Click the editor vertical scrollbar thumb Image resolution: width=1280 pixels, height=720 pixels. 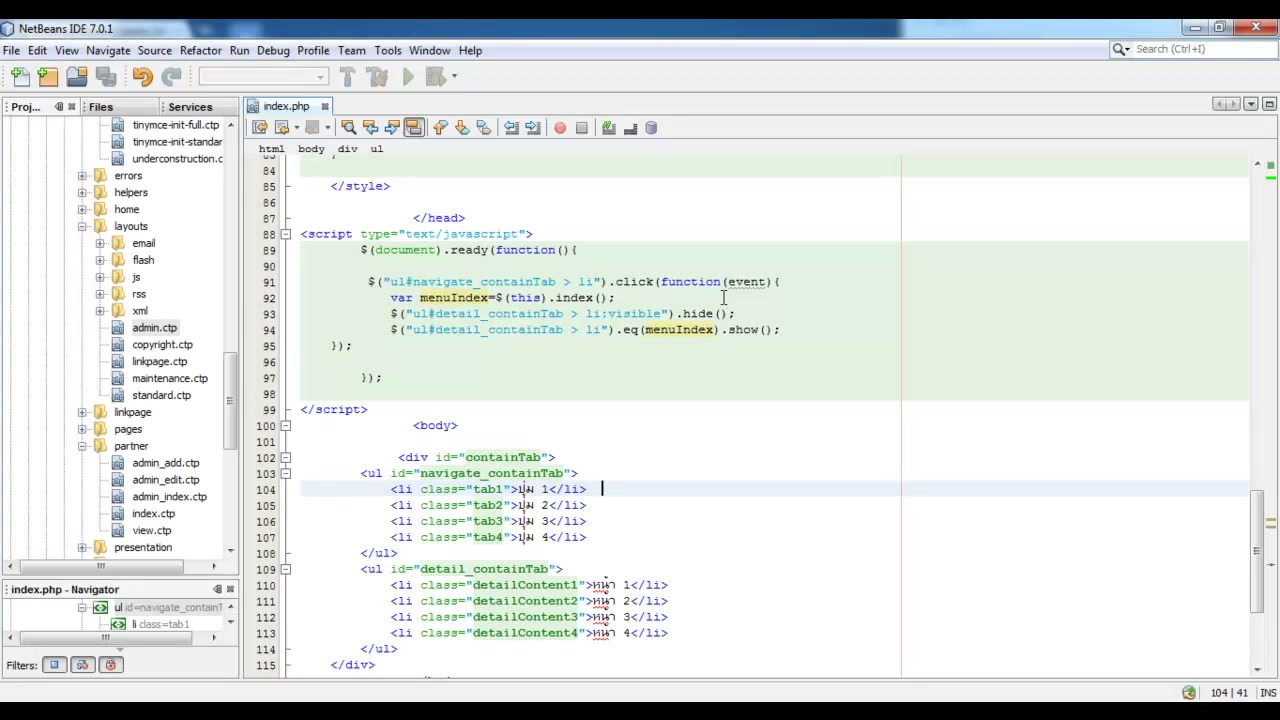(1256, 550)
